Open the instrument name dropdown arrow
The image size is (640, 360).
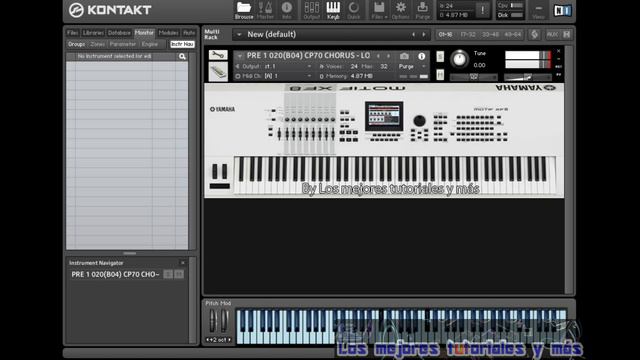click(x=240, y=56)
